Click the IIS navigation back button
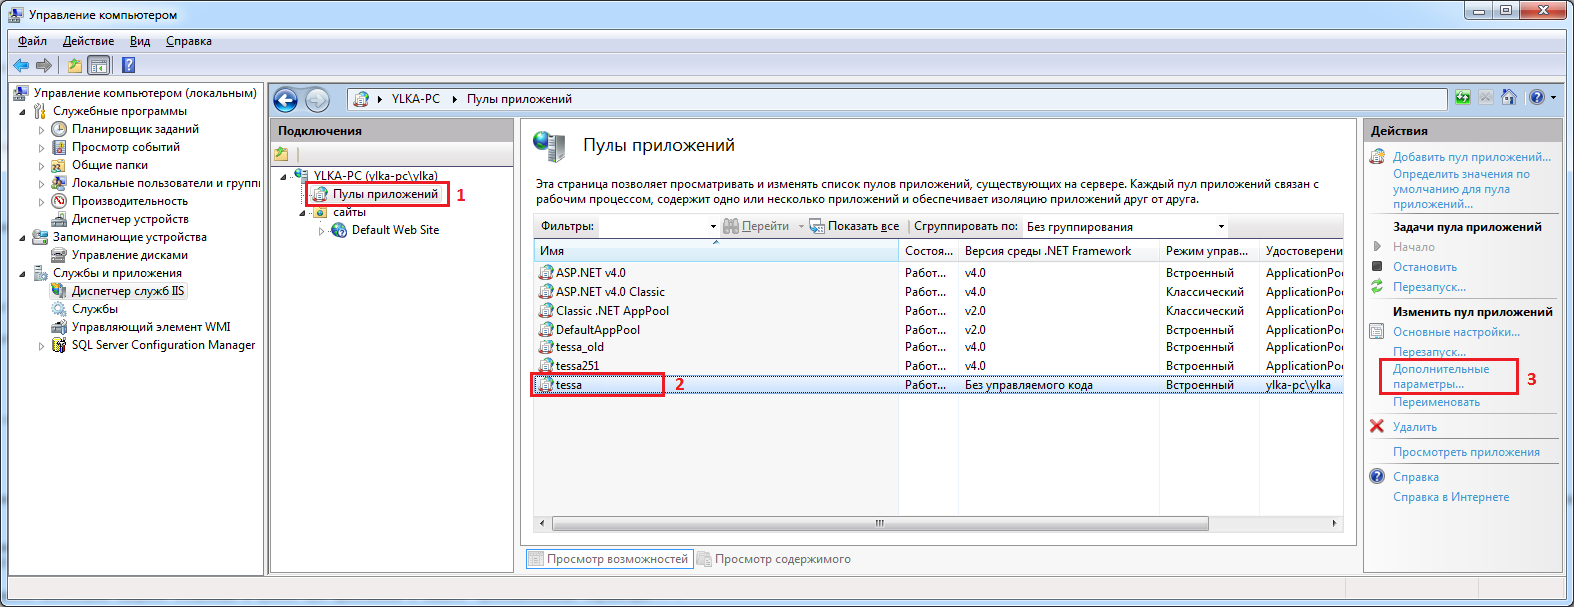This screenshot has height=607, width=1574. [286, 100]
